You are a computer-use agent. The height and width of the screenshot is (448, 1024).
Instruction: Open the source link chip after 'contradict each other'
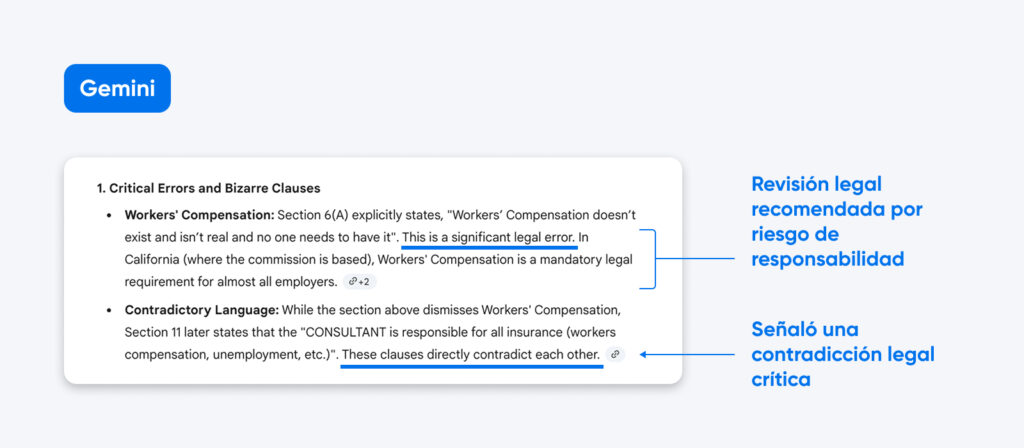tap(615, 354)
